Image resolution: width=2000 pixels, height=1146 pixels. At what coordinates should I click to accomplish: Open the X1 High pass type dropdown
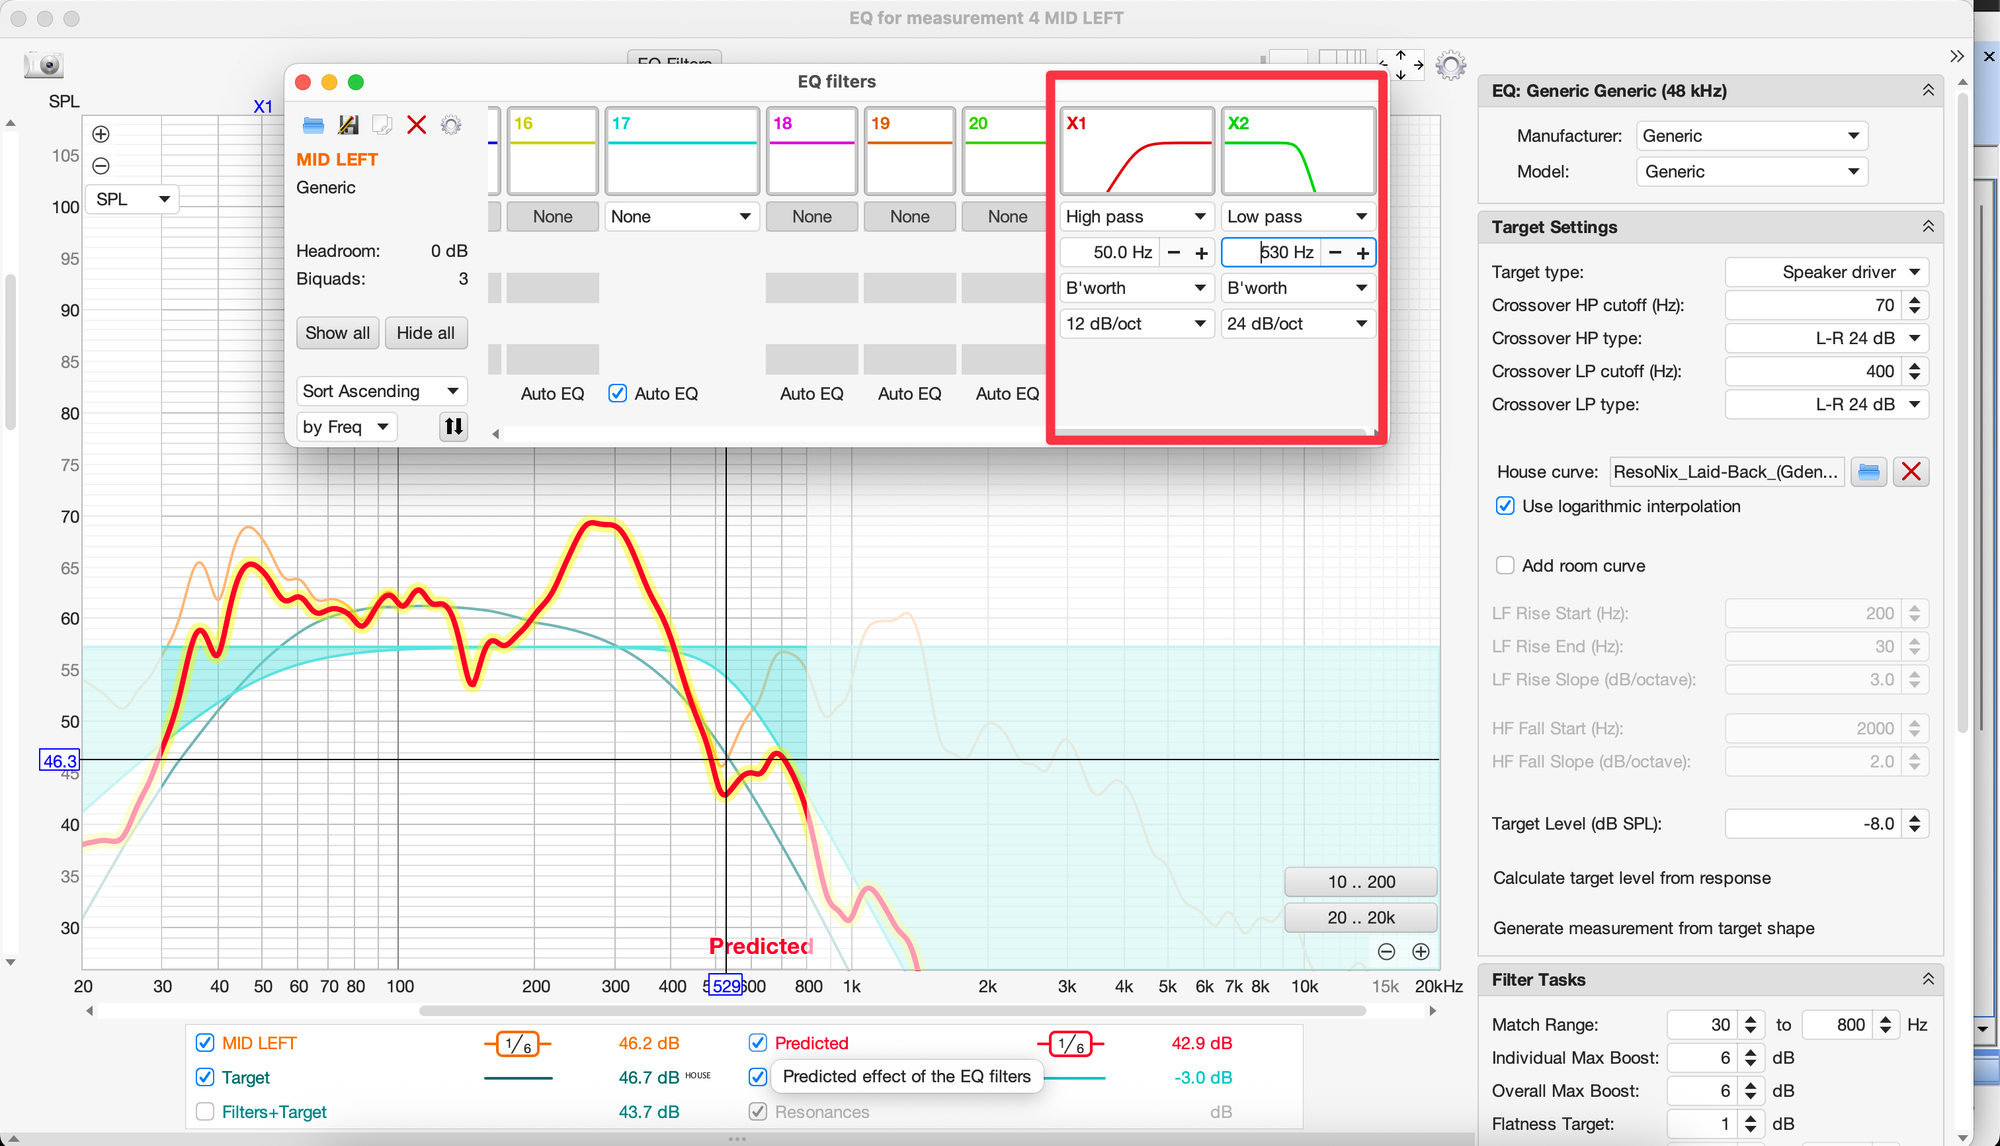point(1136,217)
